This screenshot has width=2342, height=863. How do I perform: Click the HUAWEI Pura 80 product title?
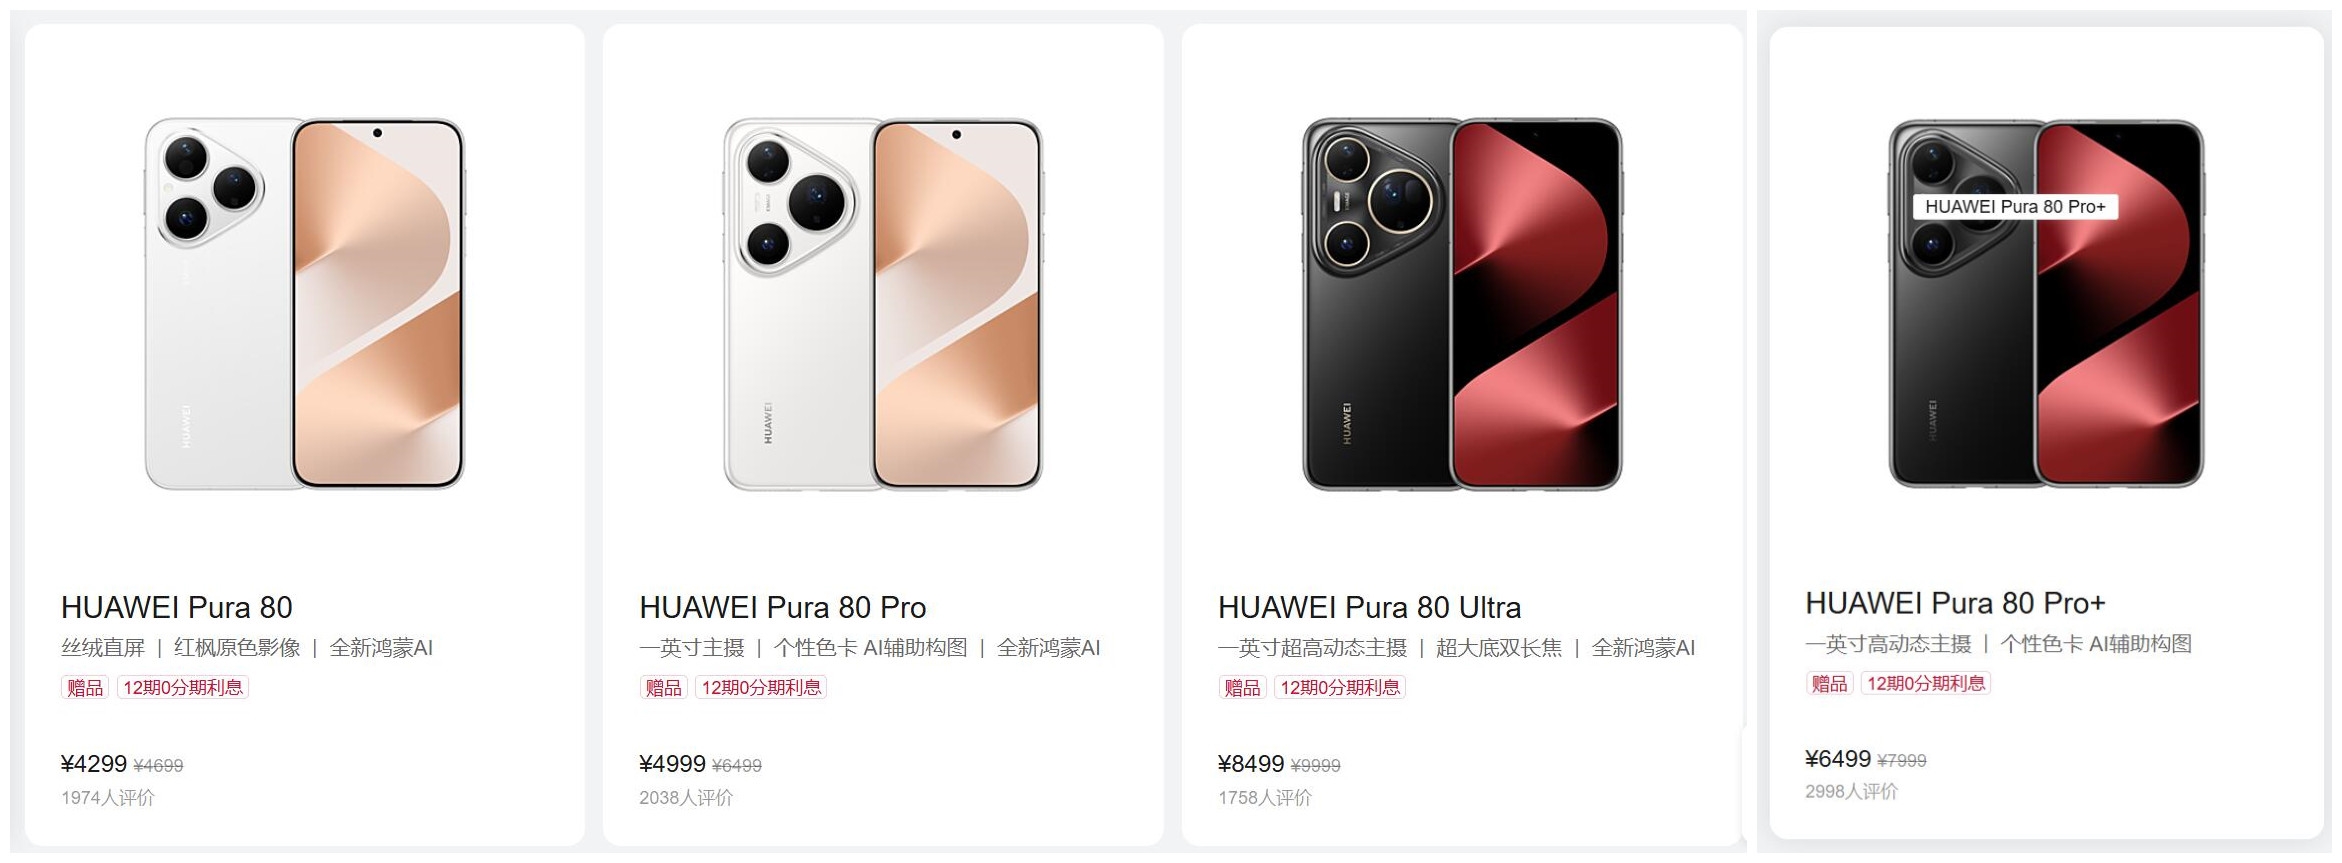pyautogui.click(x=177, y=607)
